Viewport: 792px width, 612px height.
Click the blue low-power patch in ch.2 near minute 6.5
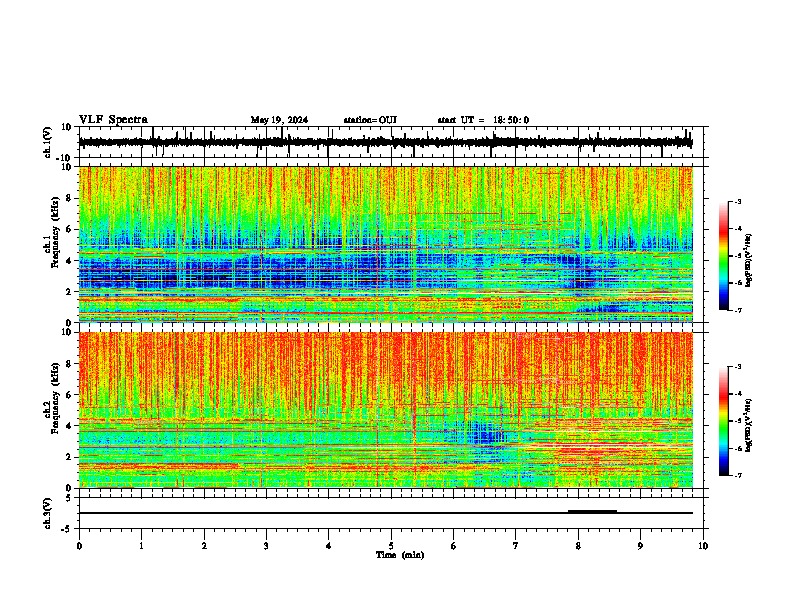[485, 434]
